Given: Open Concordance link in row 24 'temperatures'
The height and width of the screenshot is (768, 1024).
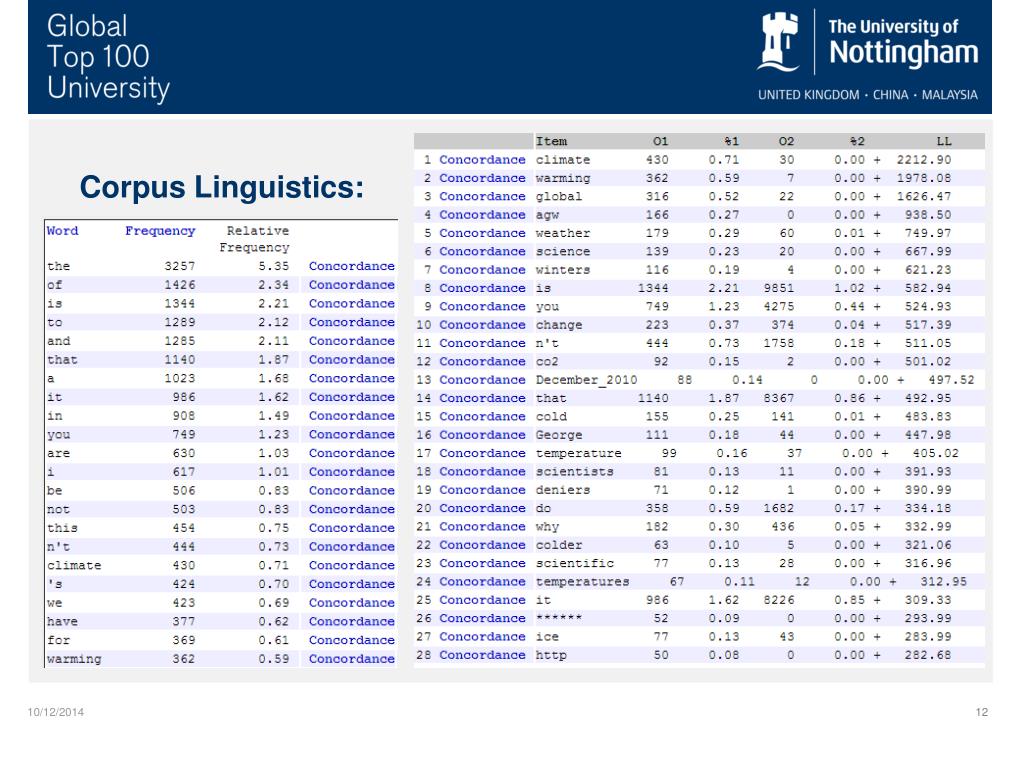Looking at the screenshot, I should coord(482,581).
